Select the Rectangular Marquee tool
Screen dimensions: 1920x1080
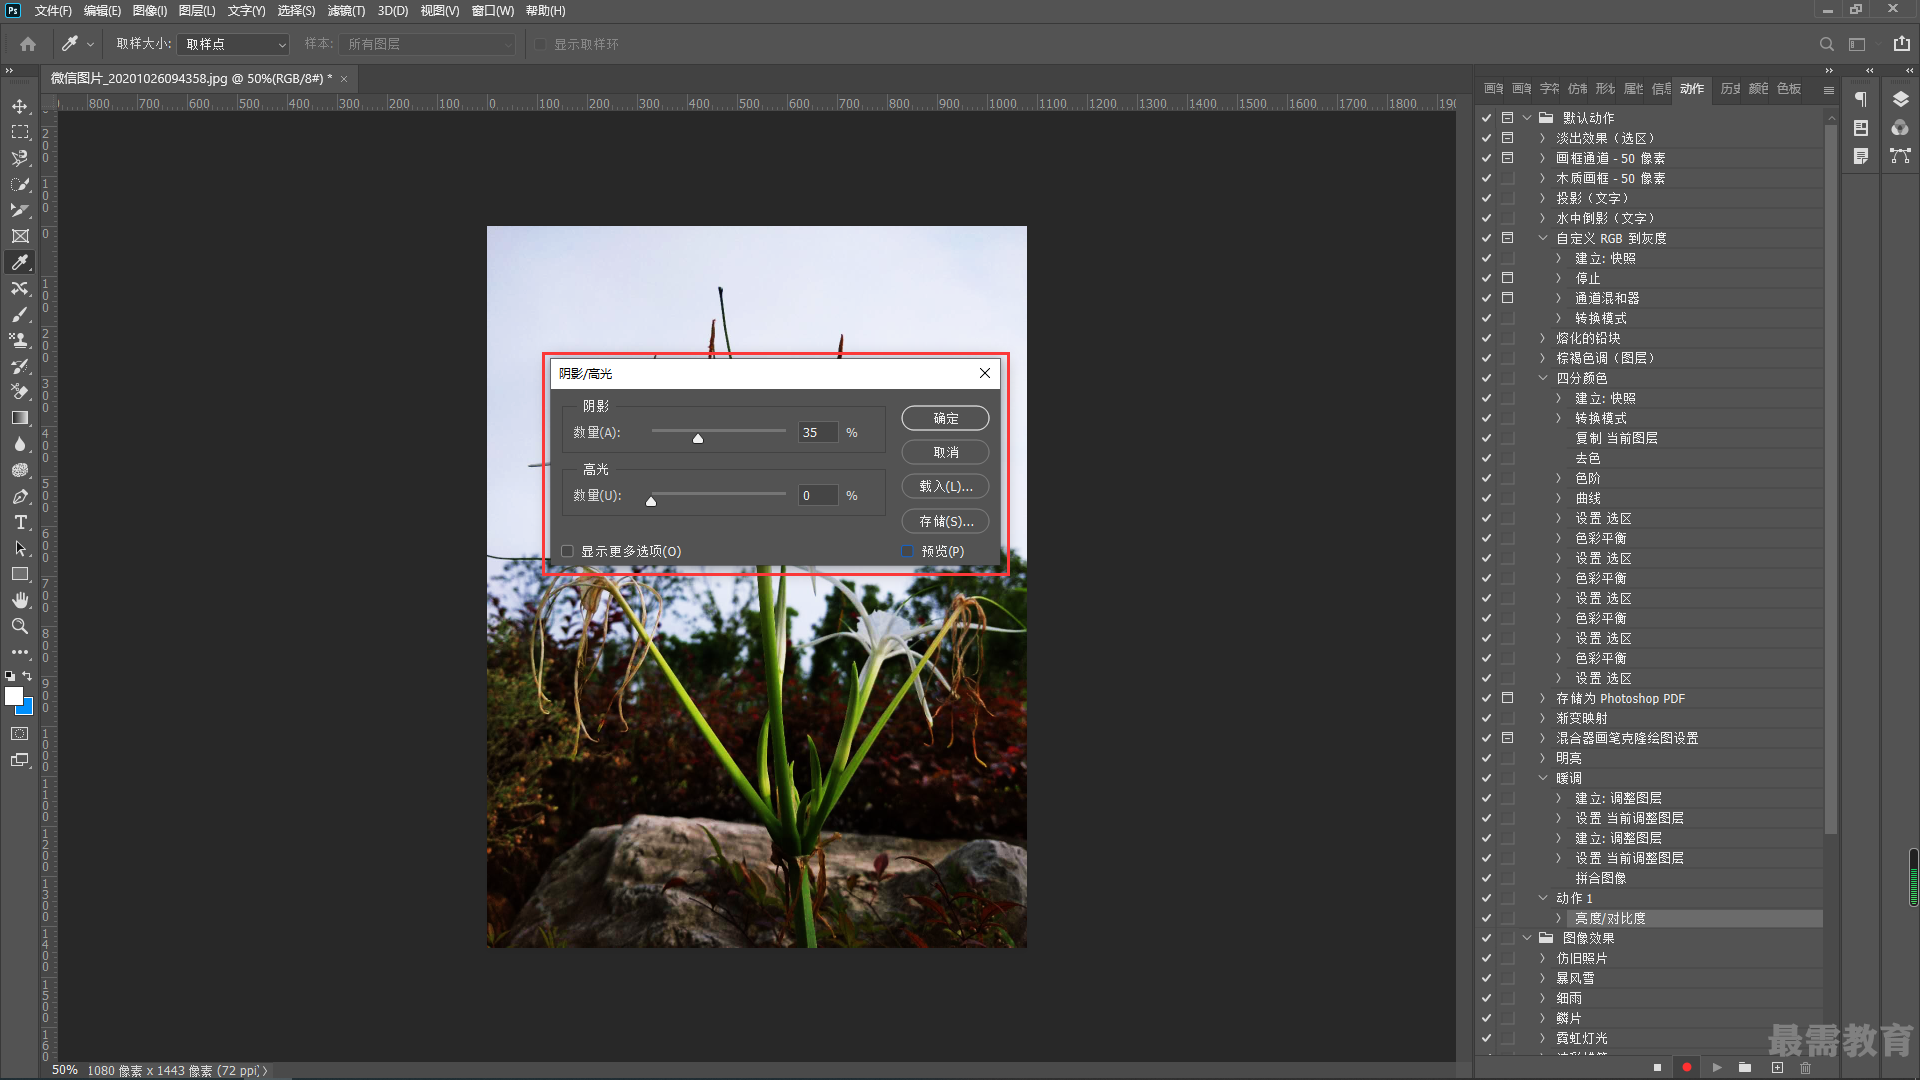pyautogui.click(x=20, y=132)
